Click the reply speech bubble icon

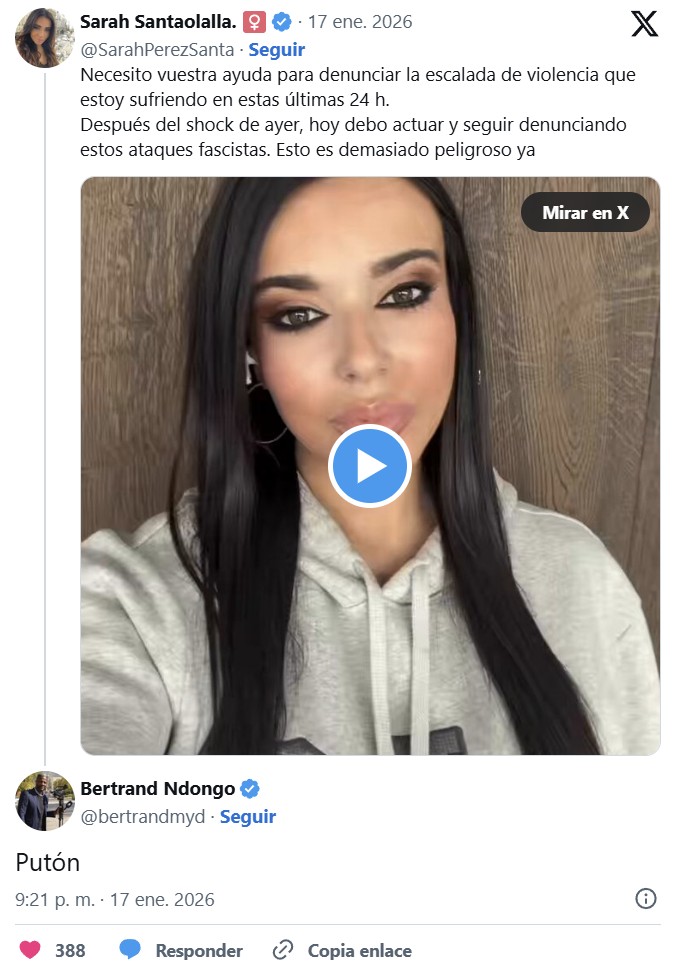click(130, 949)
